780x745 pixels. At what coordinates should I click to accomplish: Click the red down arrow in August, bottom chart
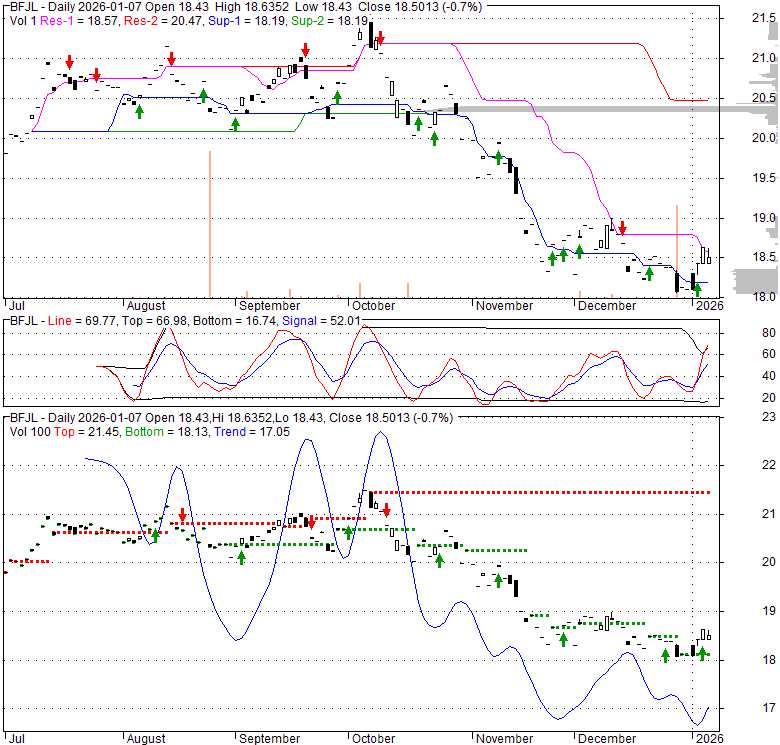click(182, 516)
